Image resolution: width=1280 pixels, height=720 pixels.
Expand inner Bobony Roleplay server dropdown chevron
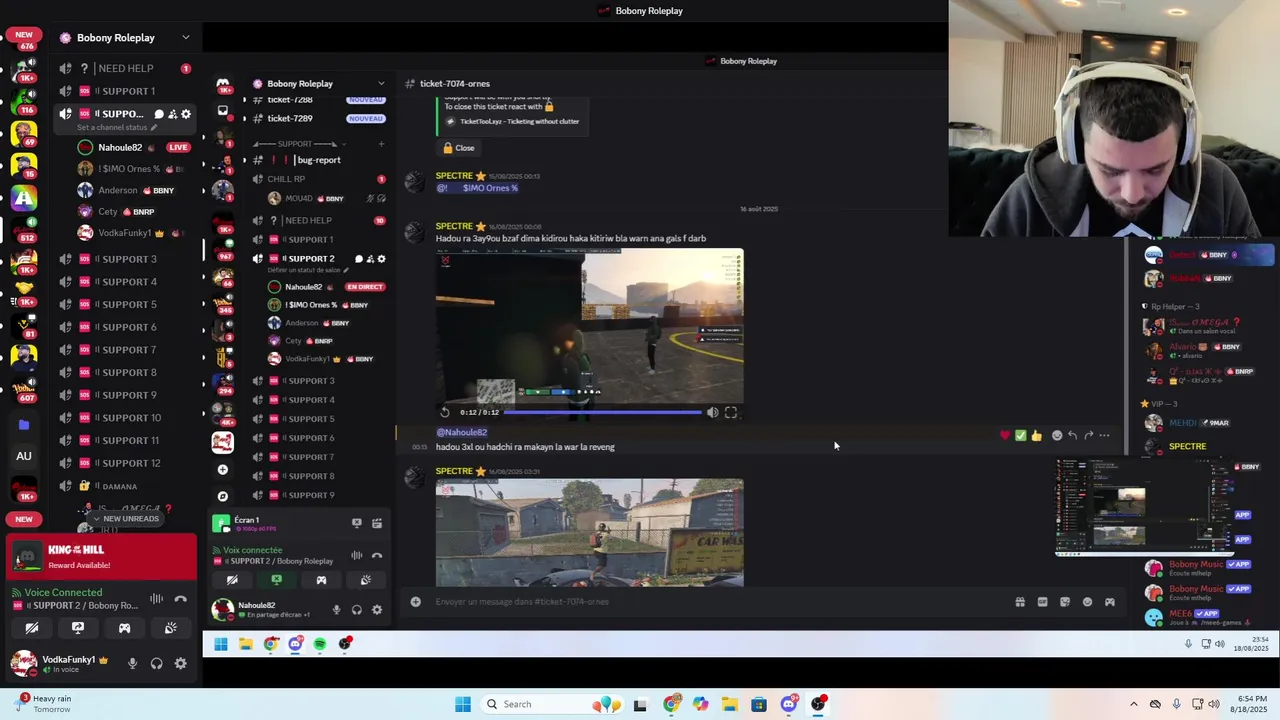380,84
